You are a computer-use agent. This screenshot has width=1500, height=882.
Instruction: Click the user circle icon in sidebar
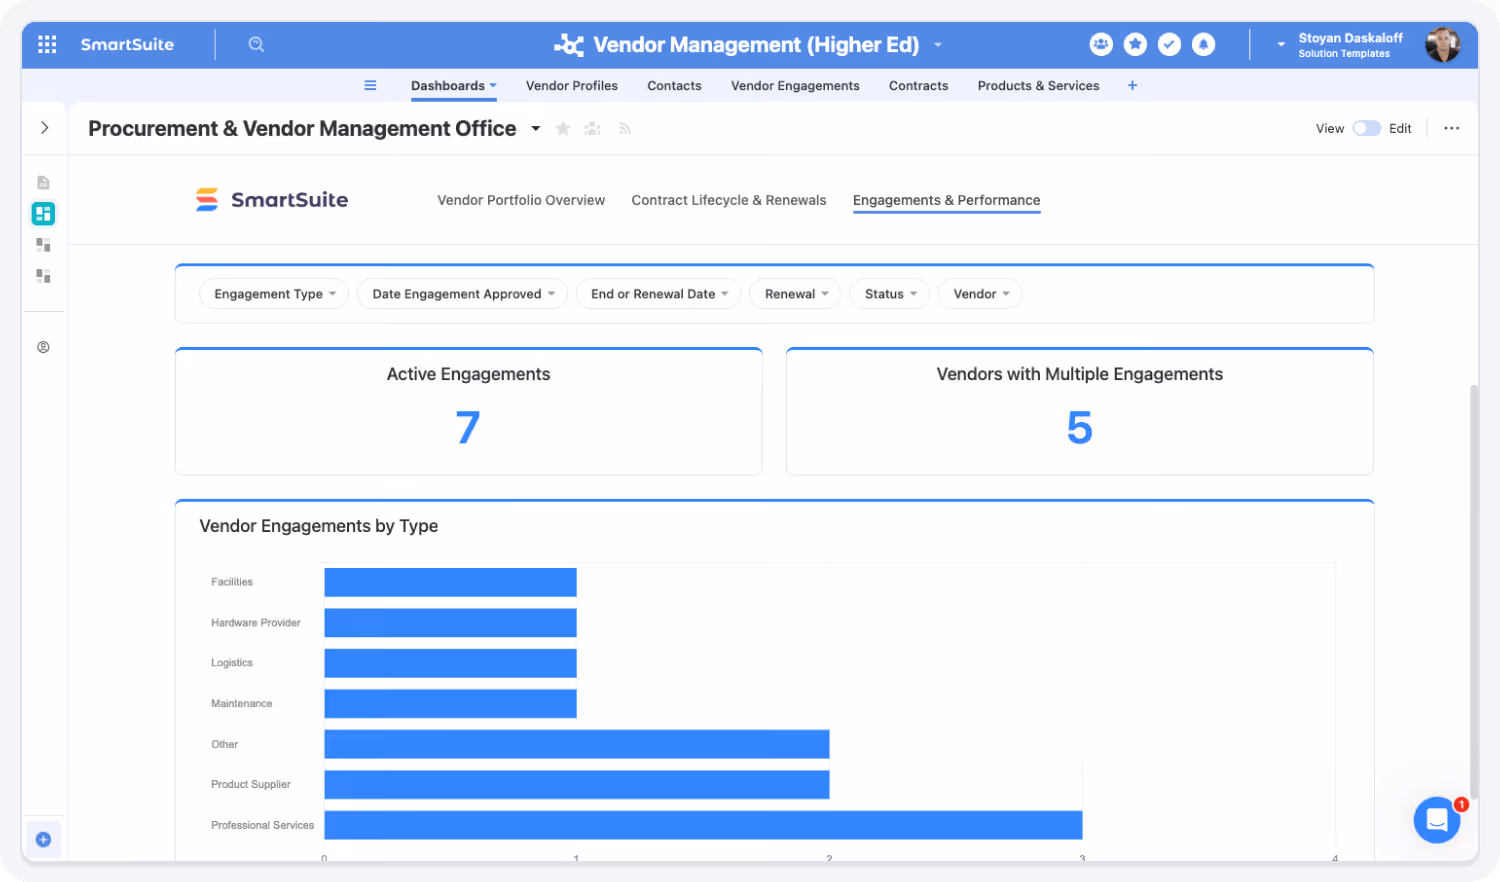point(43,347)
